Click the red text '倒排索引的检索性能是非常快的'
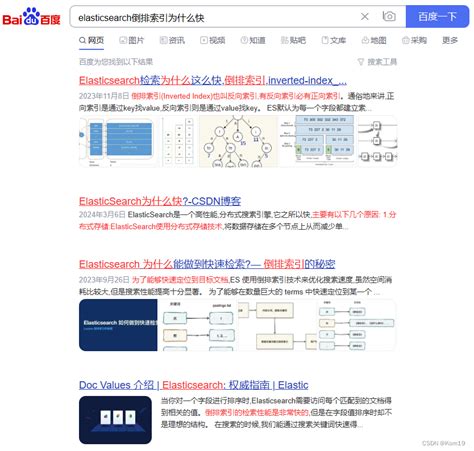The width and height of the screenshot is (474, 451). (257, 412)
